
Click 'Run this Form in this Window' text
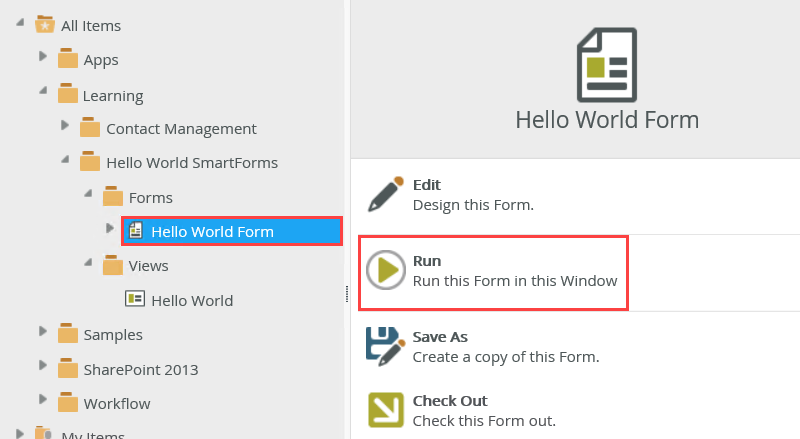click(x=515, y=281)
